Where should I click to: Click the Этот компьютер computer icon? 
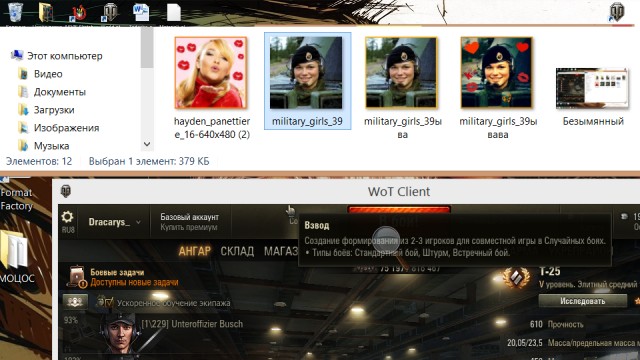click(x=17, y=55)
